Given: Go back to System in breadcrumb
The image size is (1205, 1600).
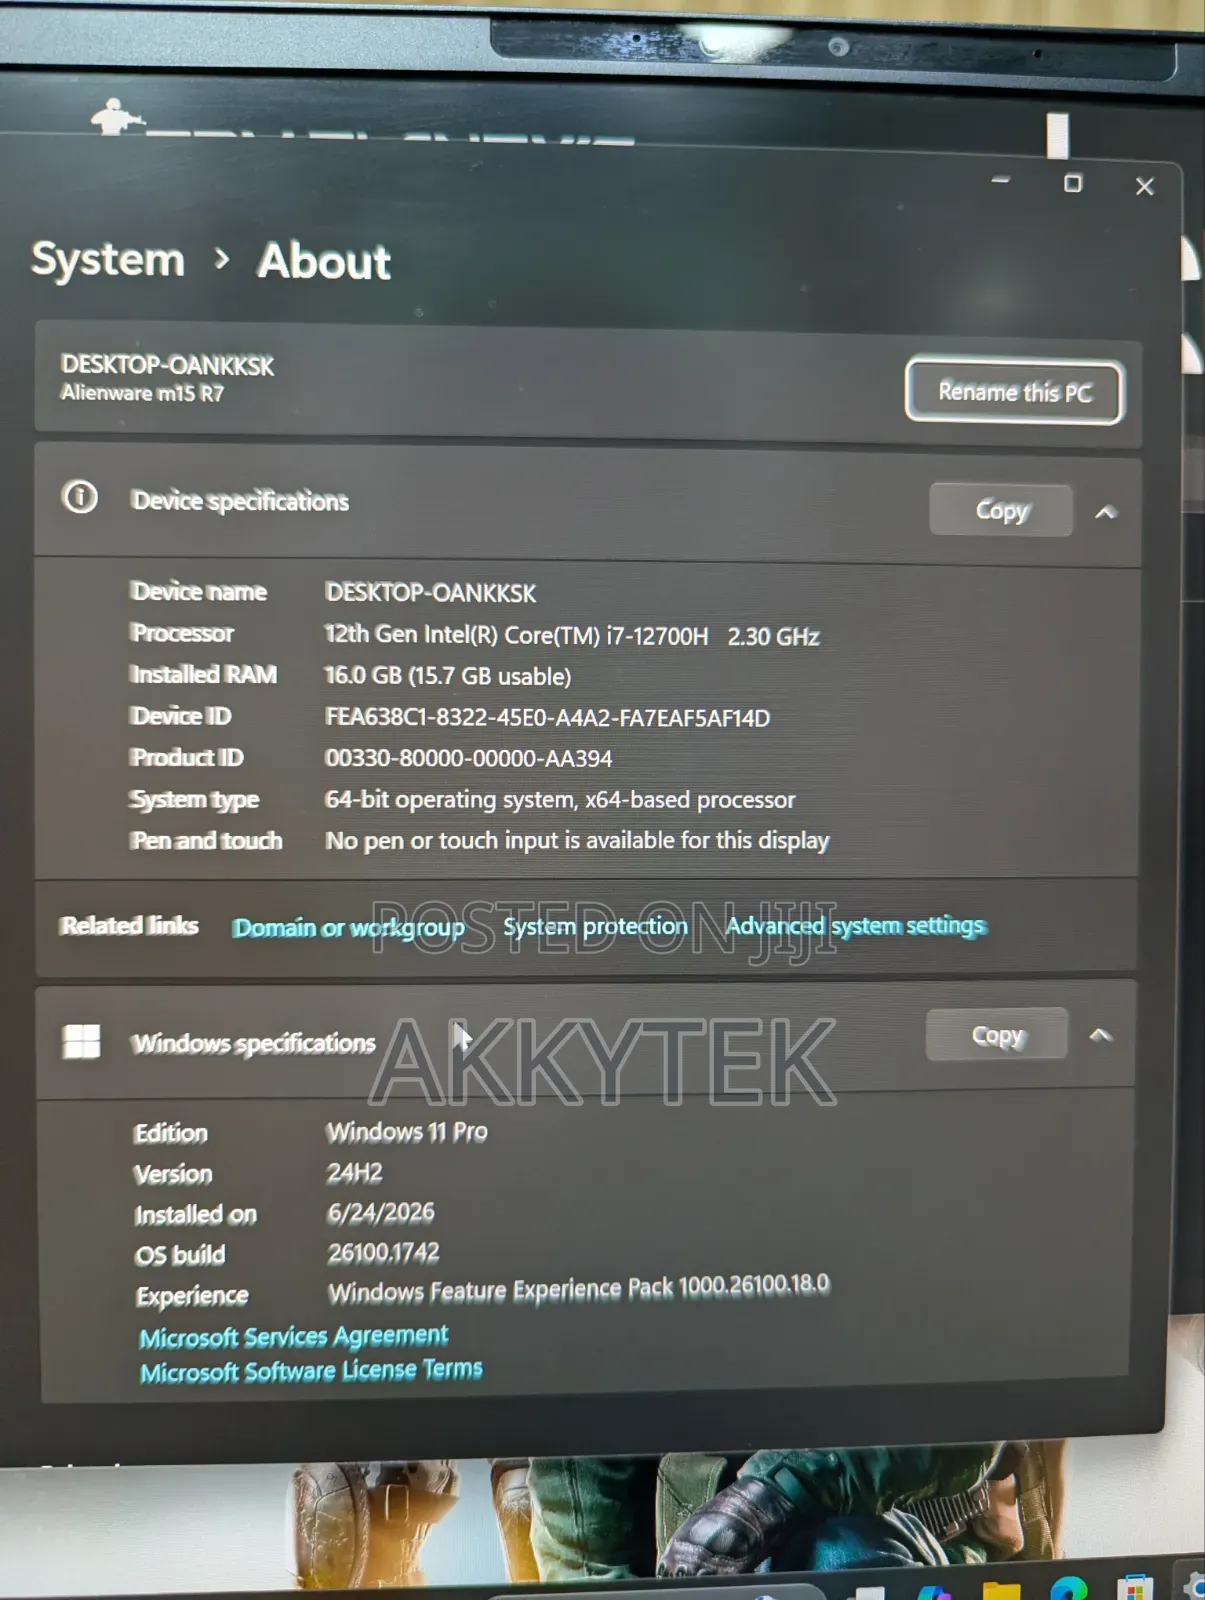Looking at the screenshot, I should tap(108, 260).
